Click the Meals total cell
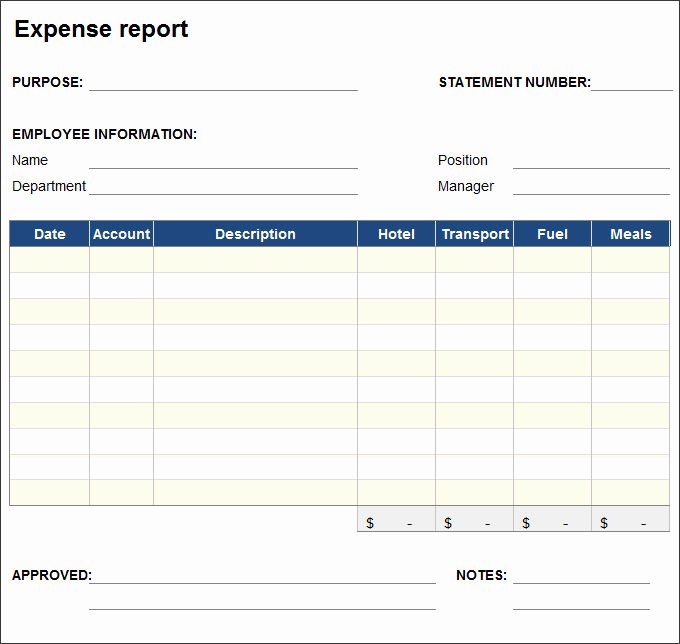Viewport: 680px width, 644px height. click(631, 519)
